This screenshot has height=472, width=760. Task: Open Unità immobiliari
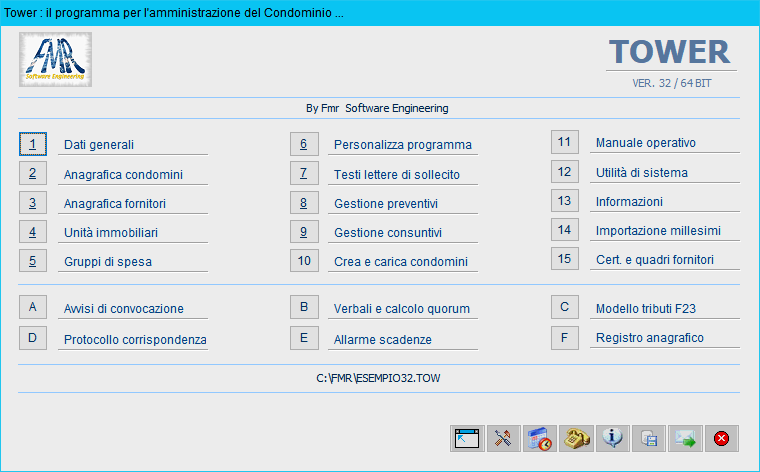point(111,233)
